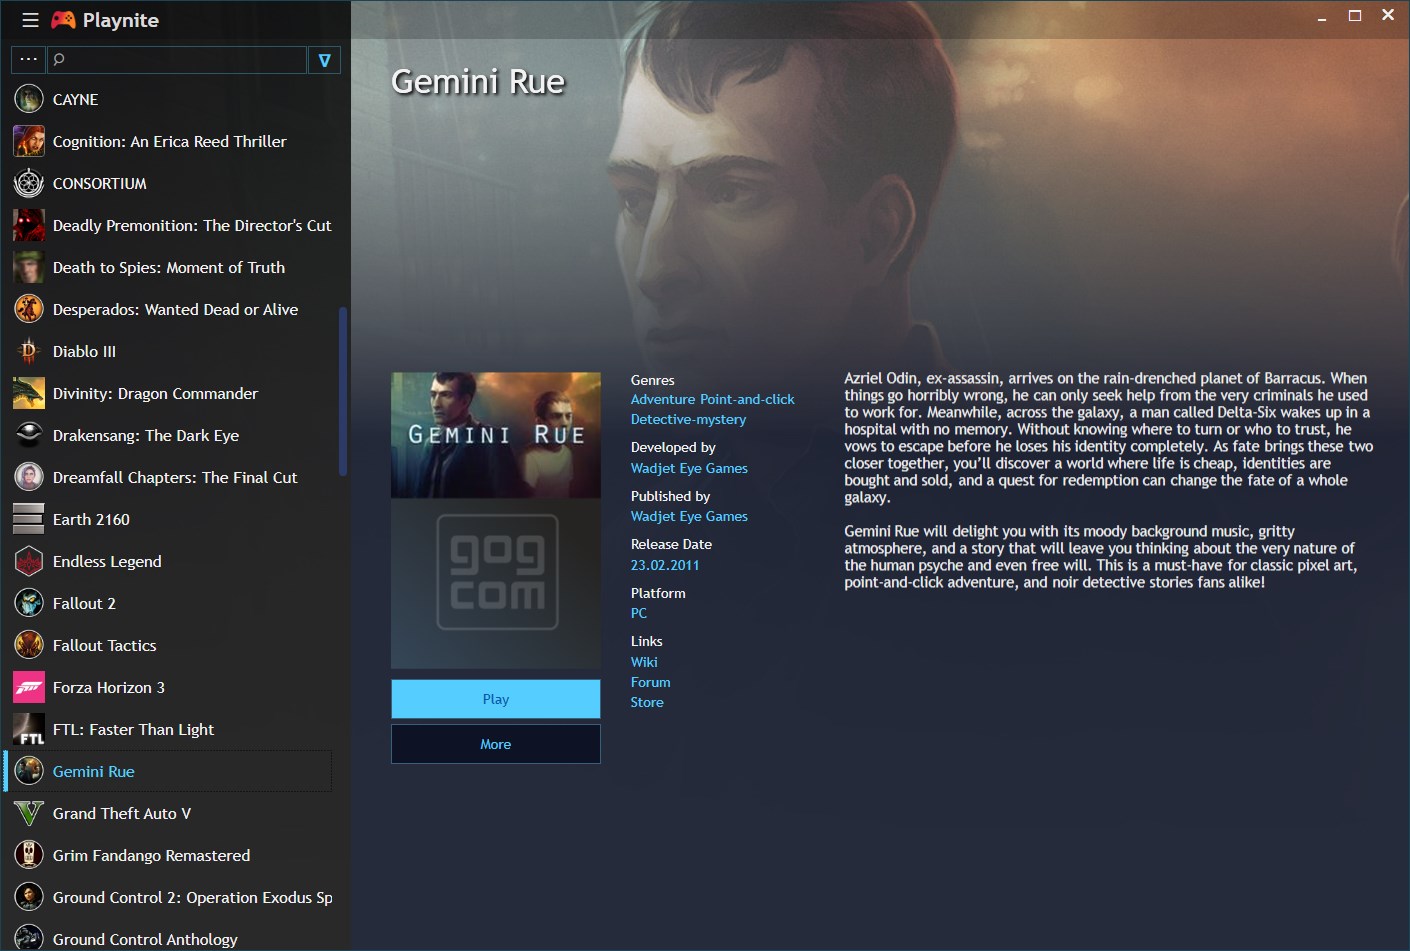This screenshot has height=951, width=1410.
Task: Click the game library scrollbar
Action: click(344, 390)
